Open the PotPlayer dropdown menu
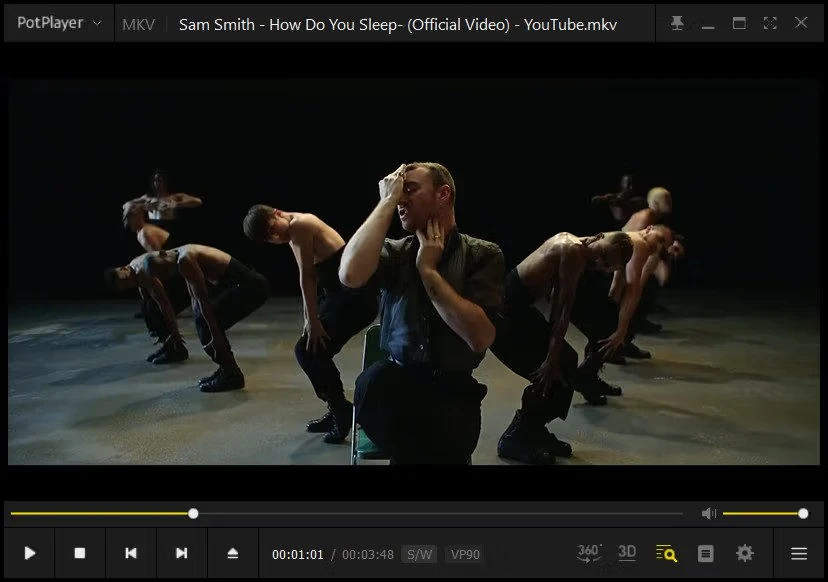The image size is (828, 582). coord(58,23)
